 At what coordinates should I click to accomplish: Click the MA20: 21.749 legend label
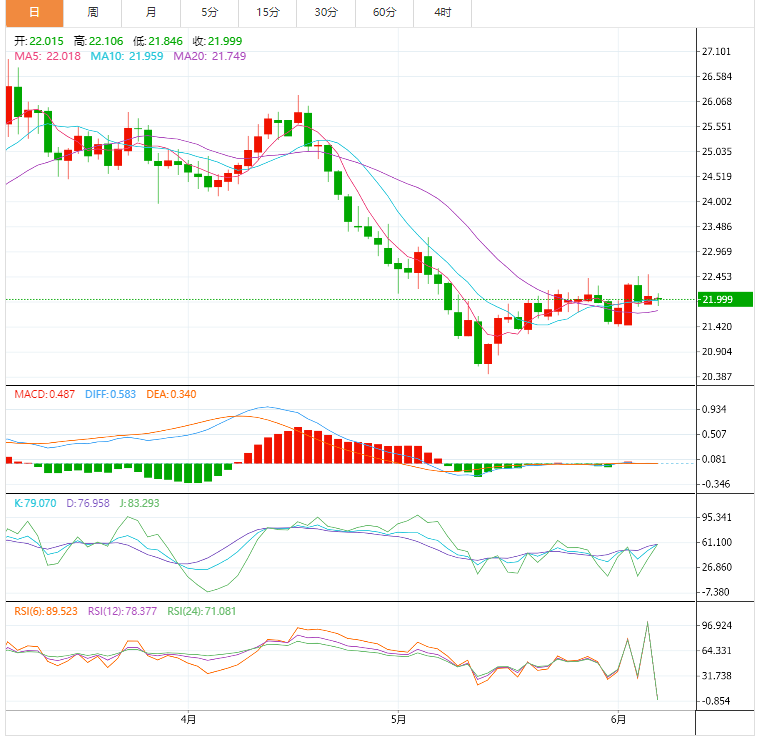pos(210,56)
